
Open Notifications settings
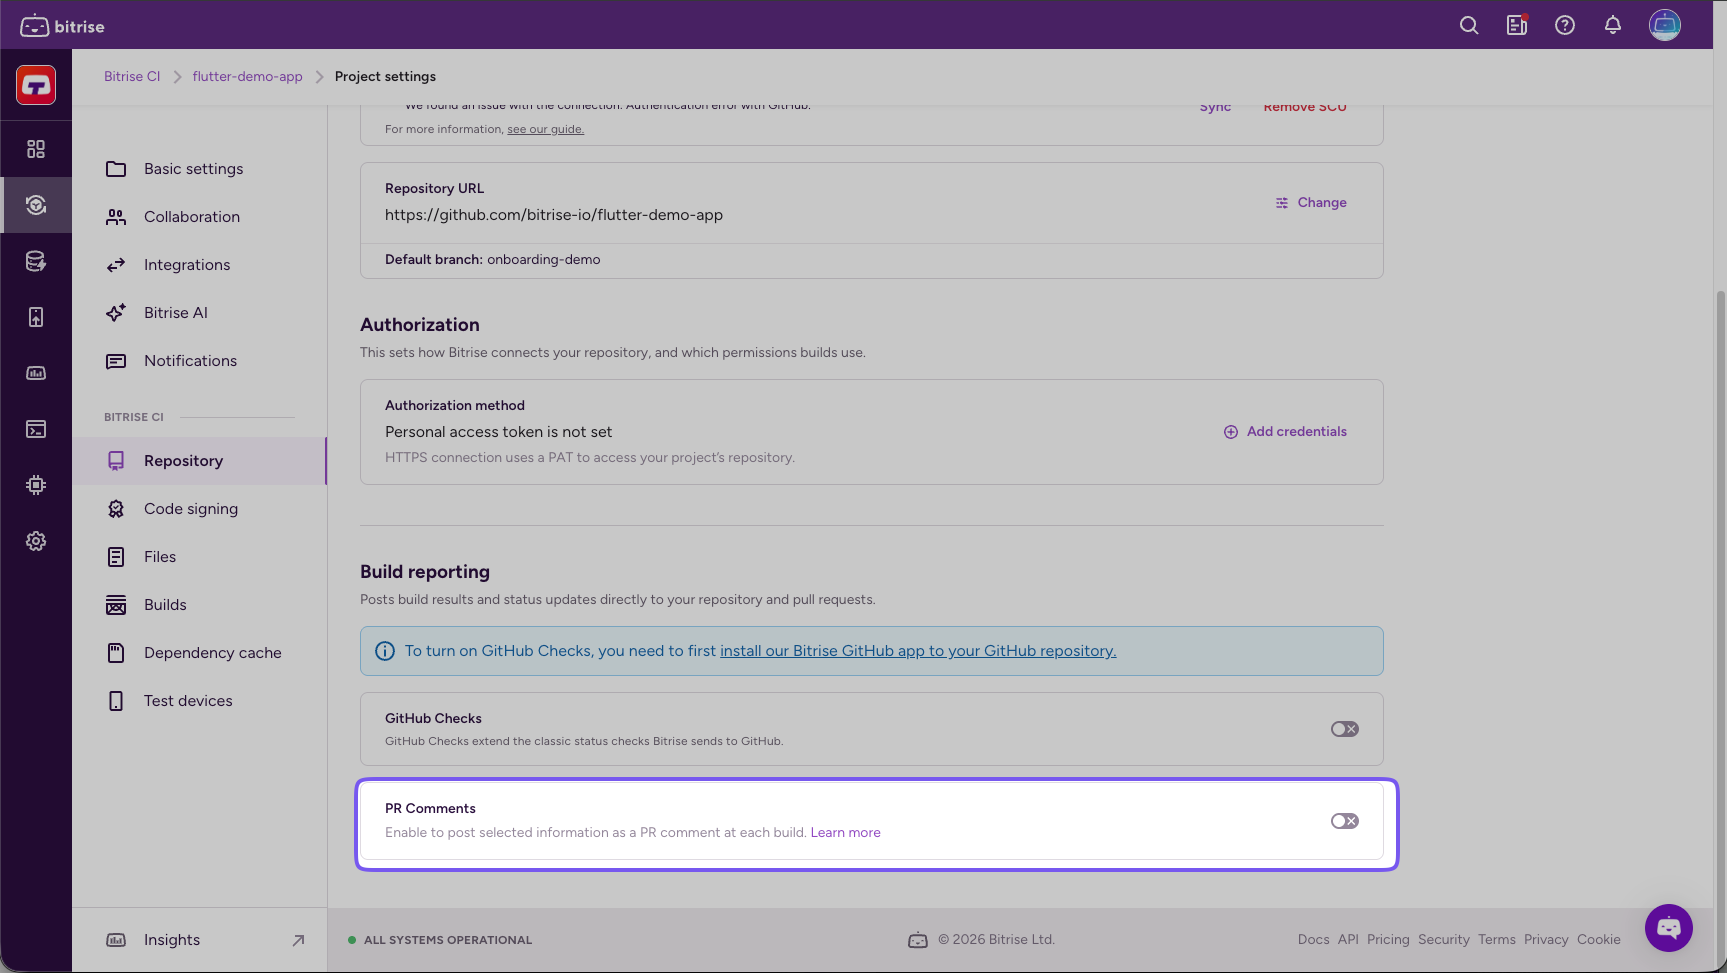click(x=200, y=361)
